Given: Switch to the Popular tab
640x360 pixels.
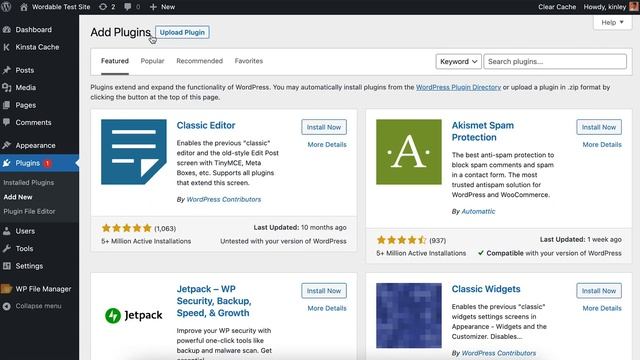Looking at the screenshot, I should (x=152, y=61).
